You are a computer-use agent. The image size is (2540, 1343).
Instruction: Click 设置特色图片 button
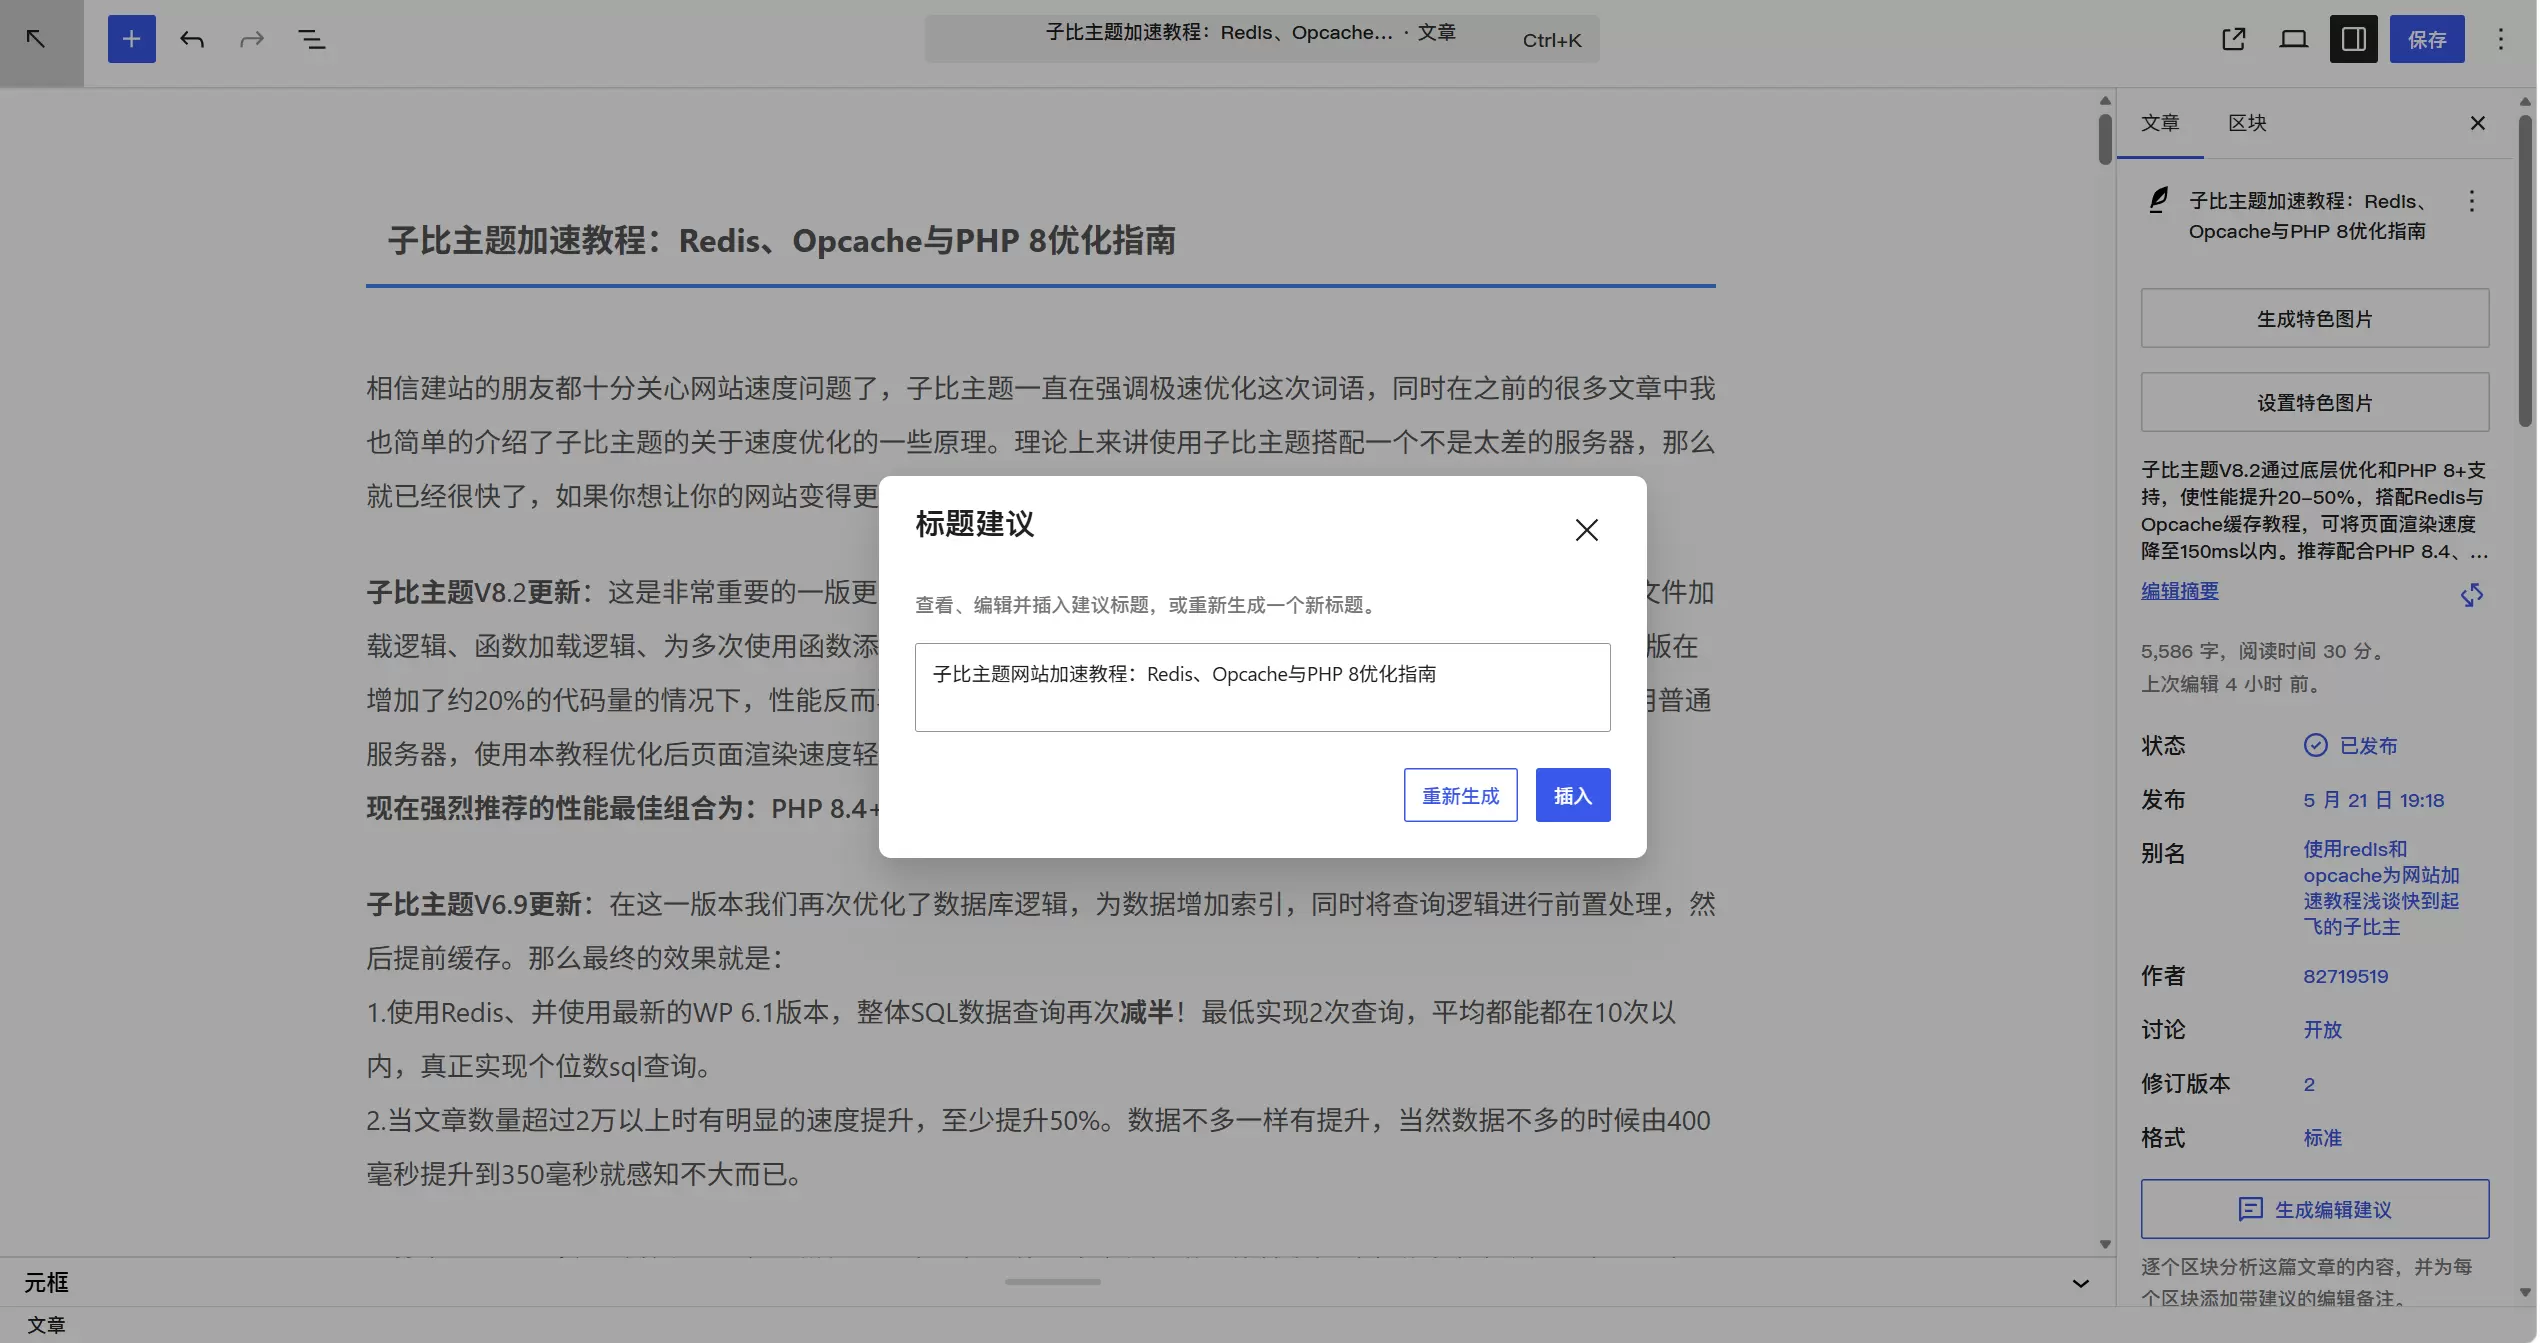[x=2314, y=402]
